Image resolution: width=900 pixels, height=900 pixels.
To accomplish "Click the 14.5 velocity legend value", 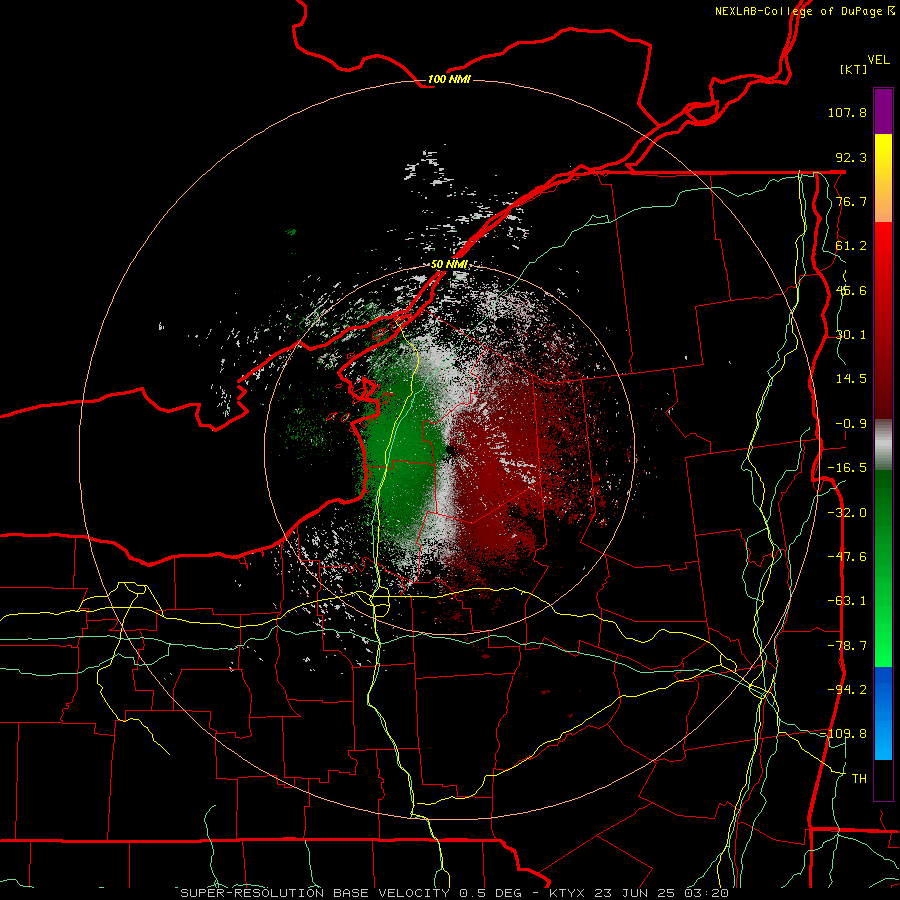I will pyautogui.click(x=851, y=379).
